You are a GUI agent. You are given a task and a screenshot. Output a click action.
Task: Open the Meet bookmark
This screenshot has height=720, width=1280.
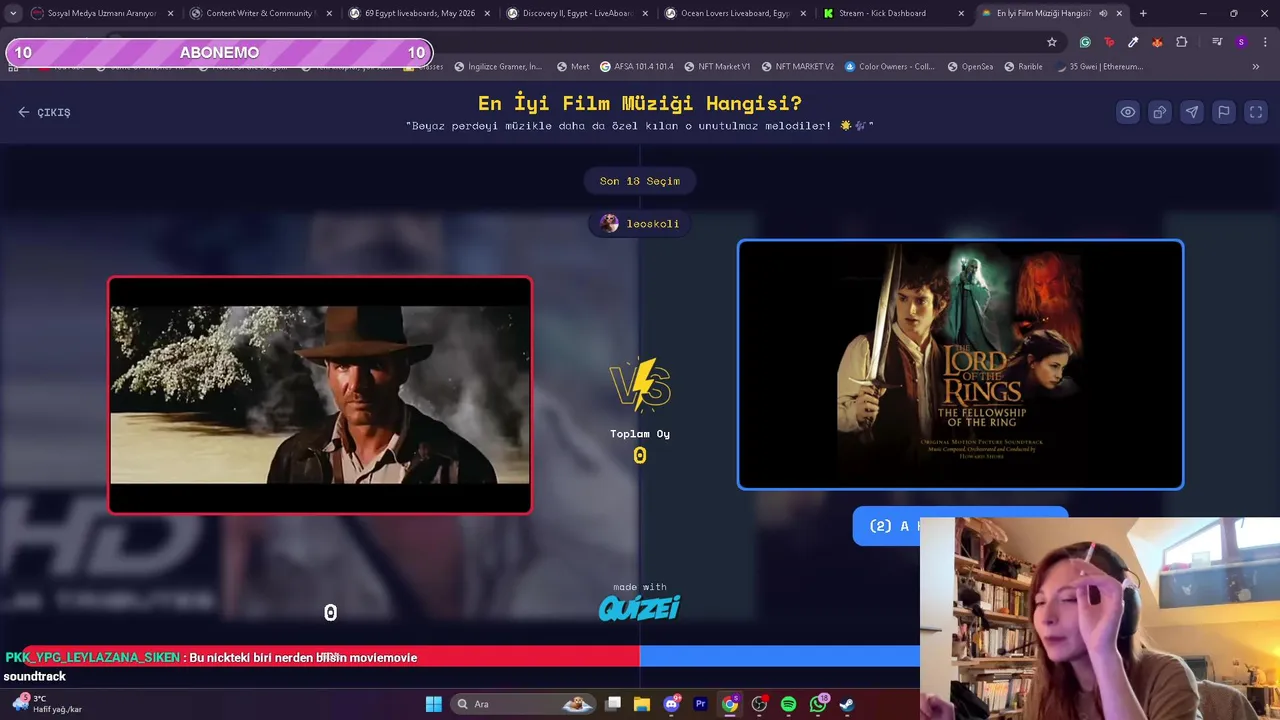pos(573,67)
